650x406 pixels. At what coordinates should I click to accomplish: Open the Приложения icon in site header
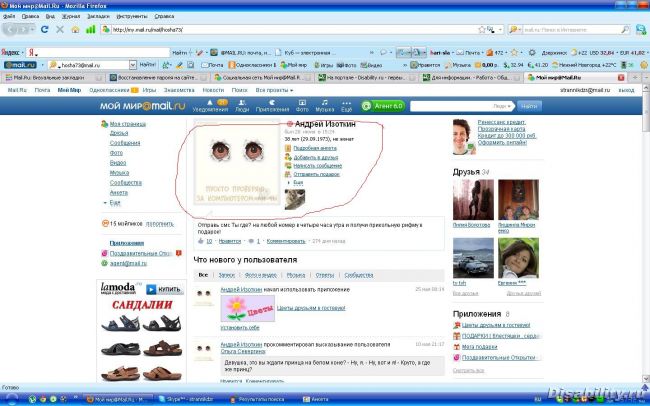click(272, 106)
